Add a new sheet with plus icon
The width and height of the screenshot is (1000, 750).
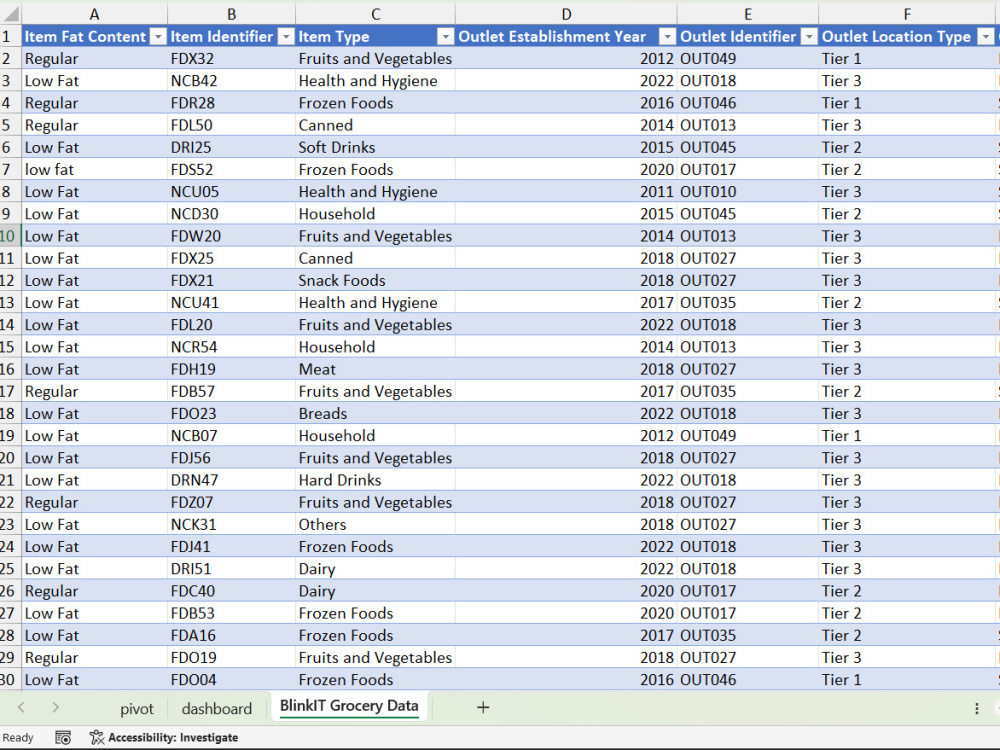483,707
